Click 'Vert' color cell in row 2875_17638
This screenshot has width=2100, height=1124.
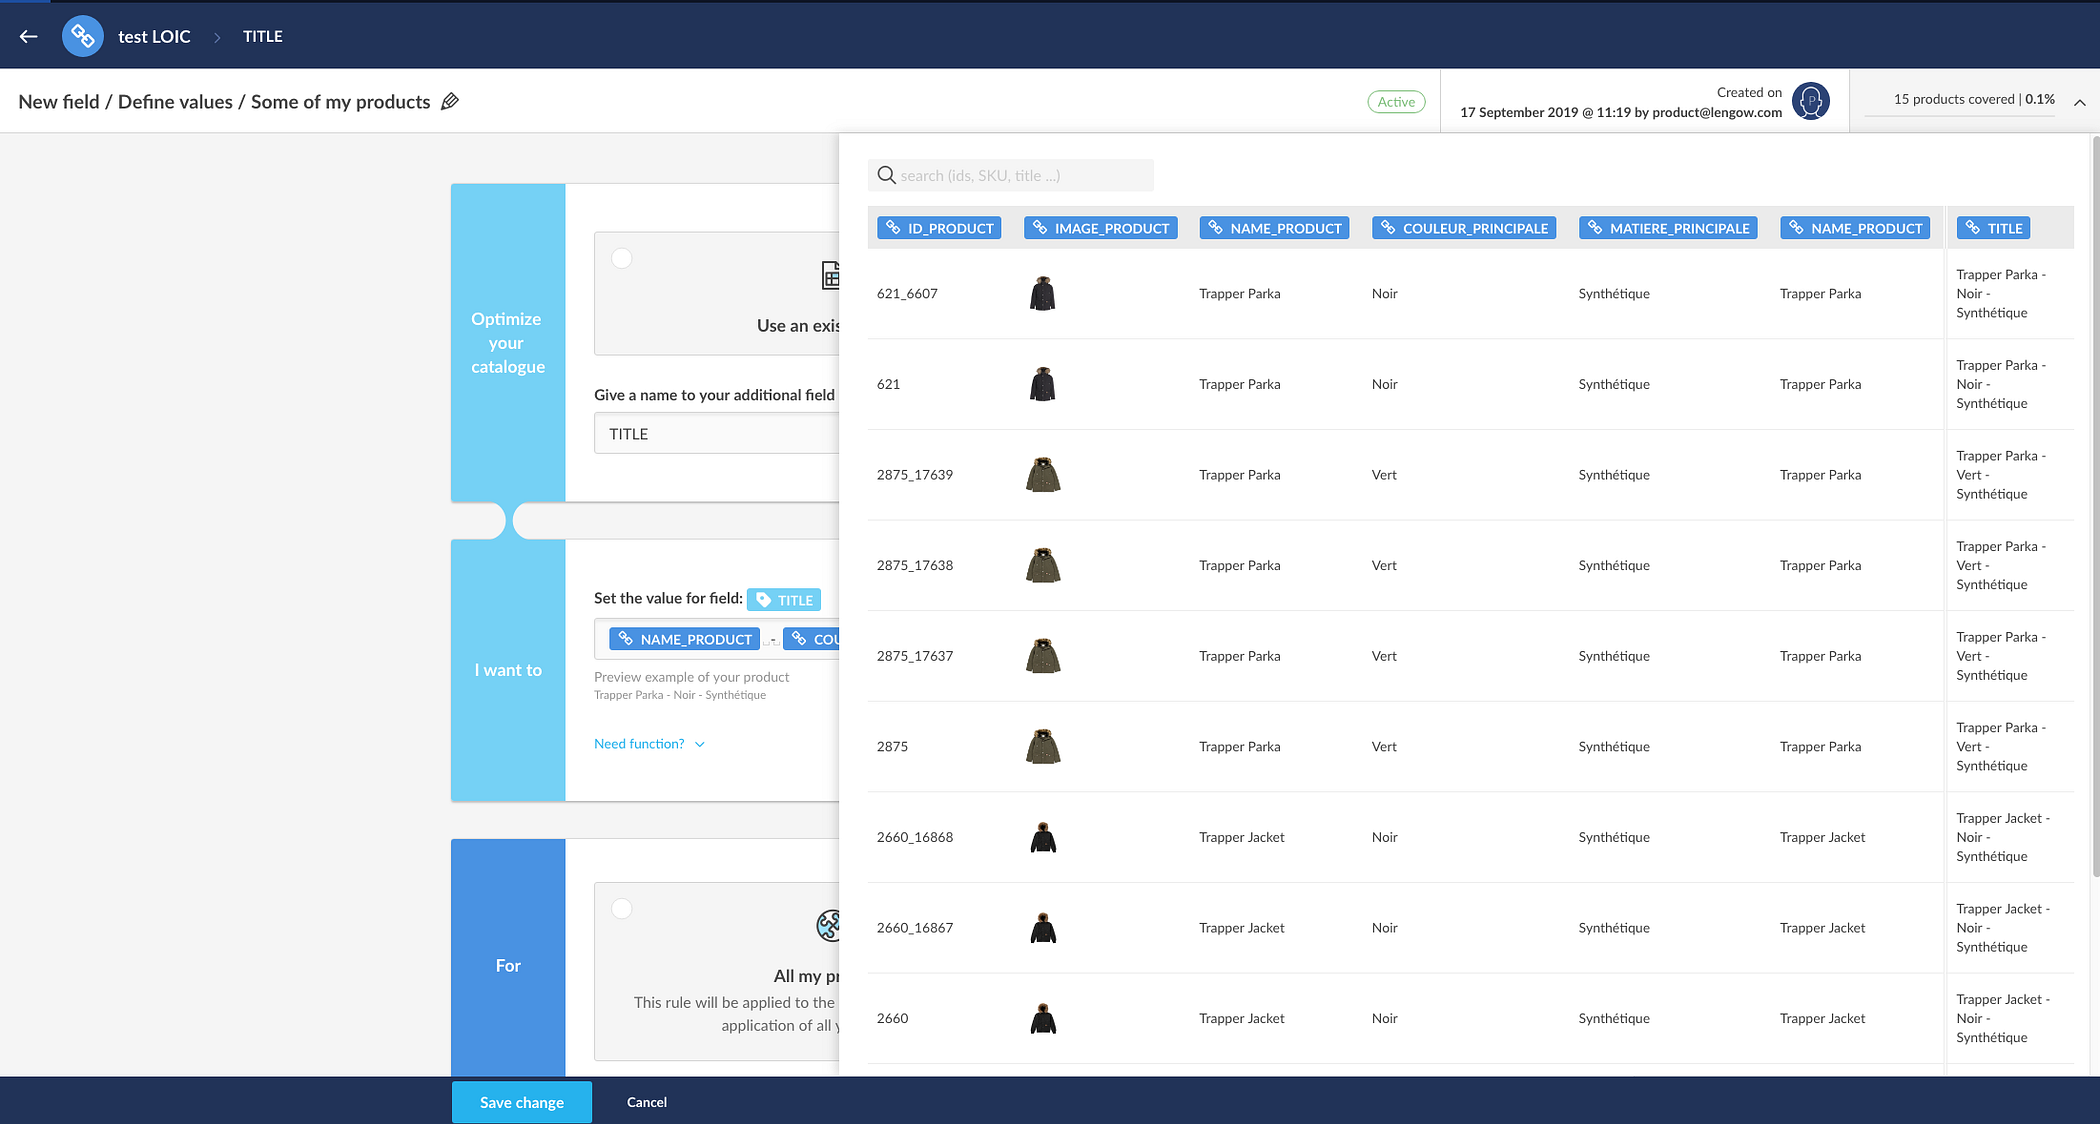(x=1384, y=565)
